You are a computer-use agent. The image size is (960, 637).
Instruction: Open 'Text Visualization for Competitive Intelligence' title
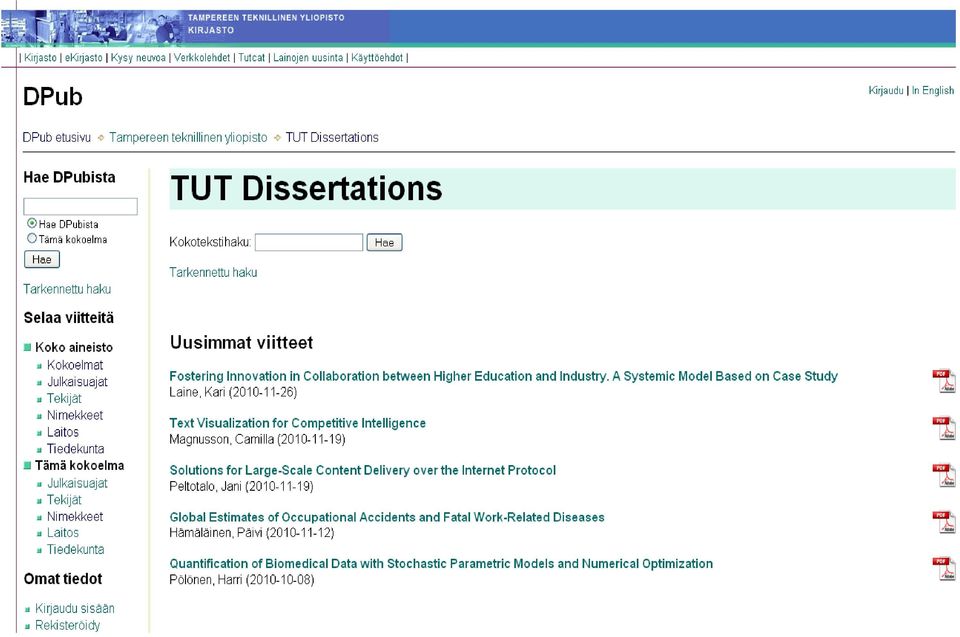298,423
